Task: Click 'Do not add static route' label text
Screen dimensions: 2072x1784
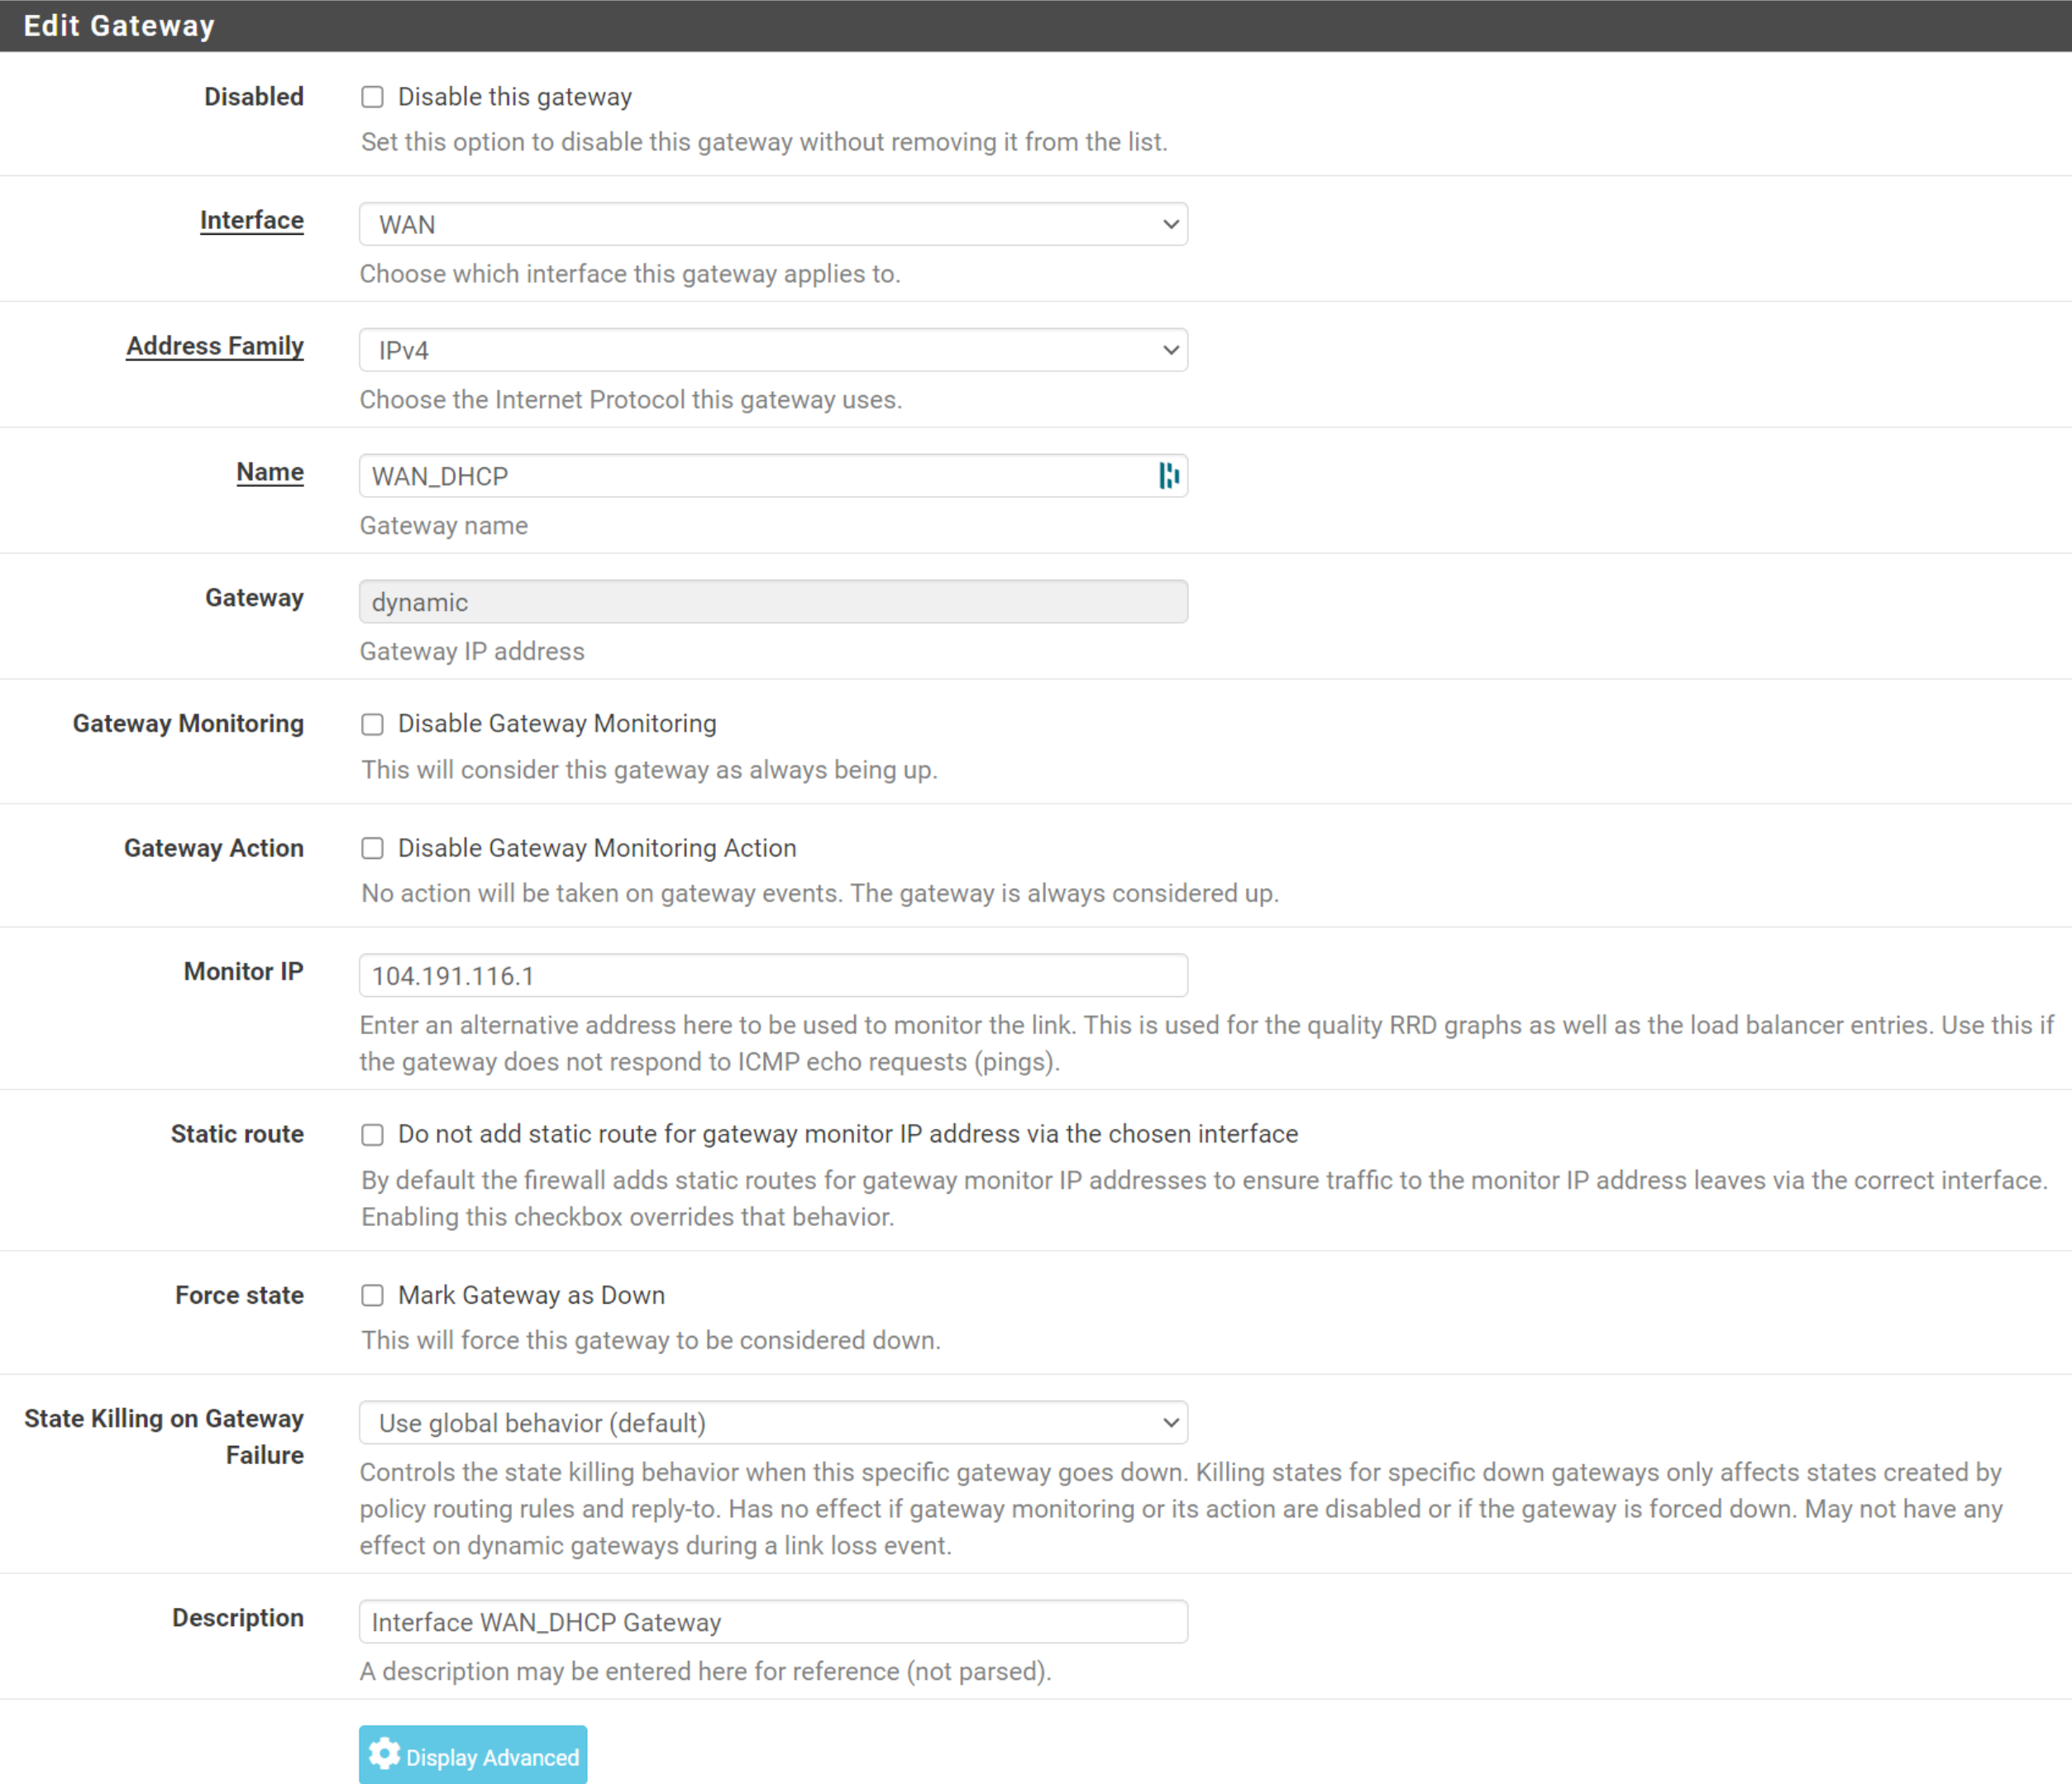Action: (x=848, y=1134)
